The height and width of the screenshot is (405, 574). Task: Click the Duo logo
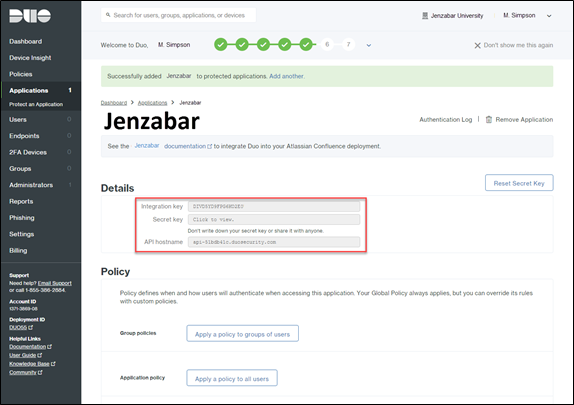(30, 16)
